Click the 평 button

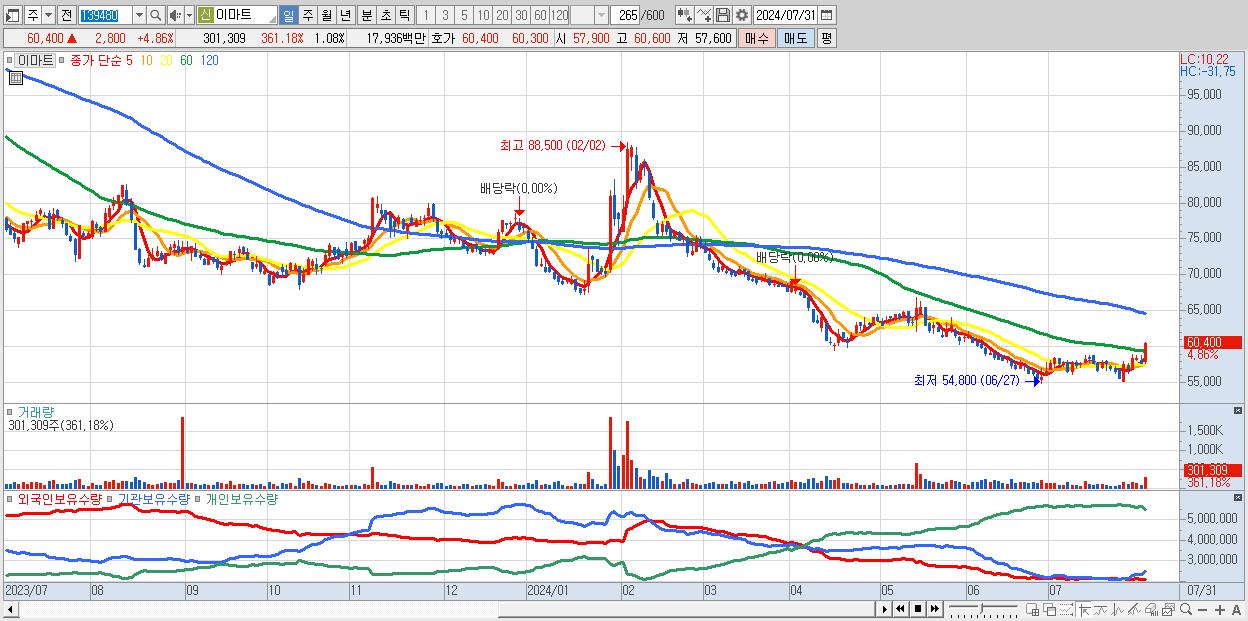[x=826, y=38]
